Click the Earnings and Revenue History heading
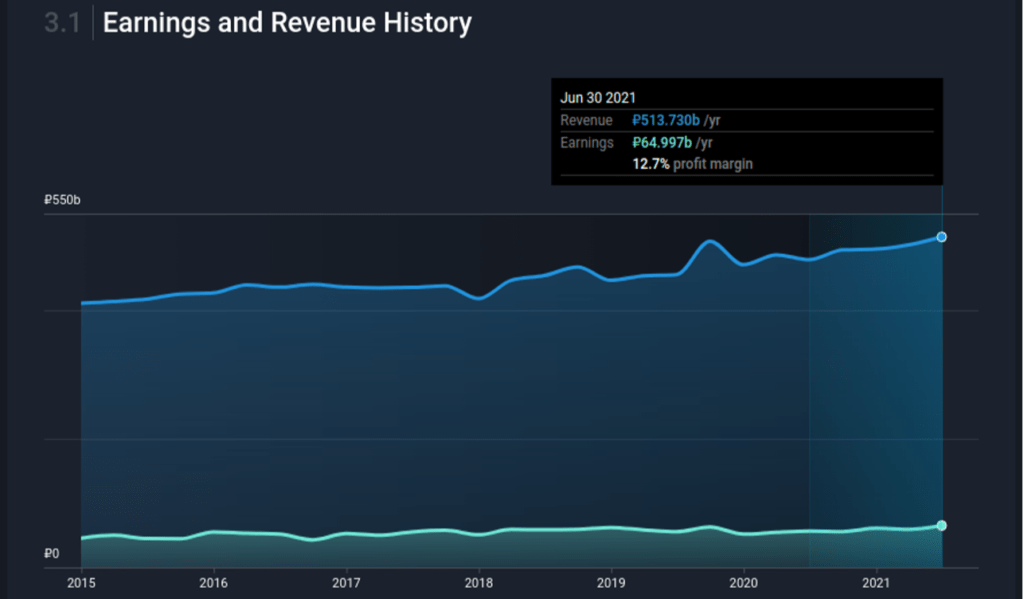1024x599 pixels. point(287,23)
